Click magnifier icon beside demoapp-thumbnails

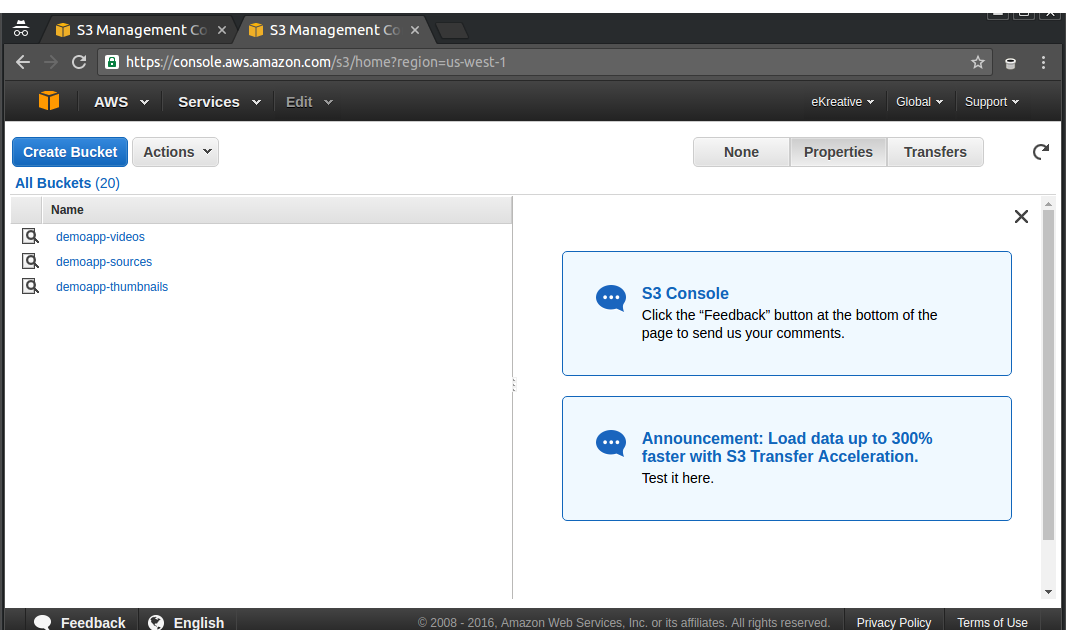(31, 287)
